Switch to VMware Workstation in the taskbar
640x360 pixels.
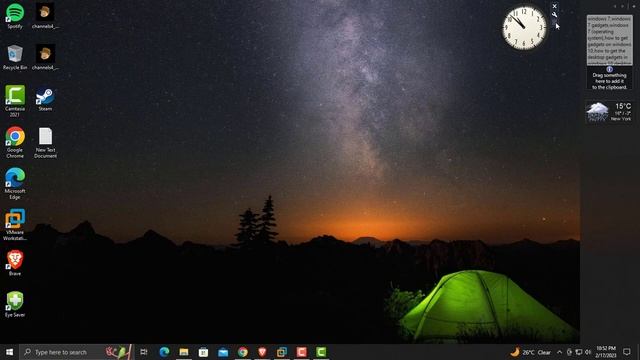[282, 352]
